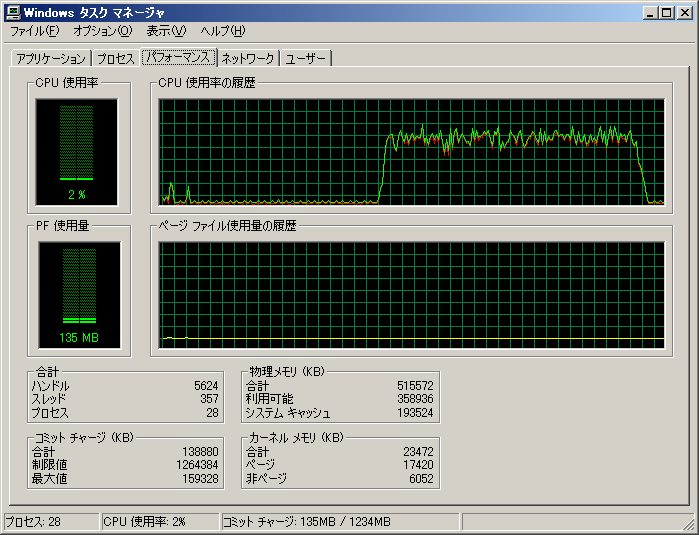Click the ハンドル label
The image size is (699, 535).
(x=50, y=386)
